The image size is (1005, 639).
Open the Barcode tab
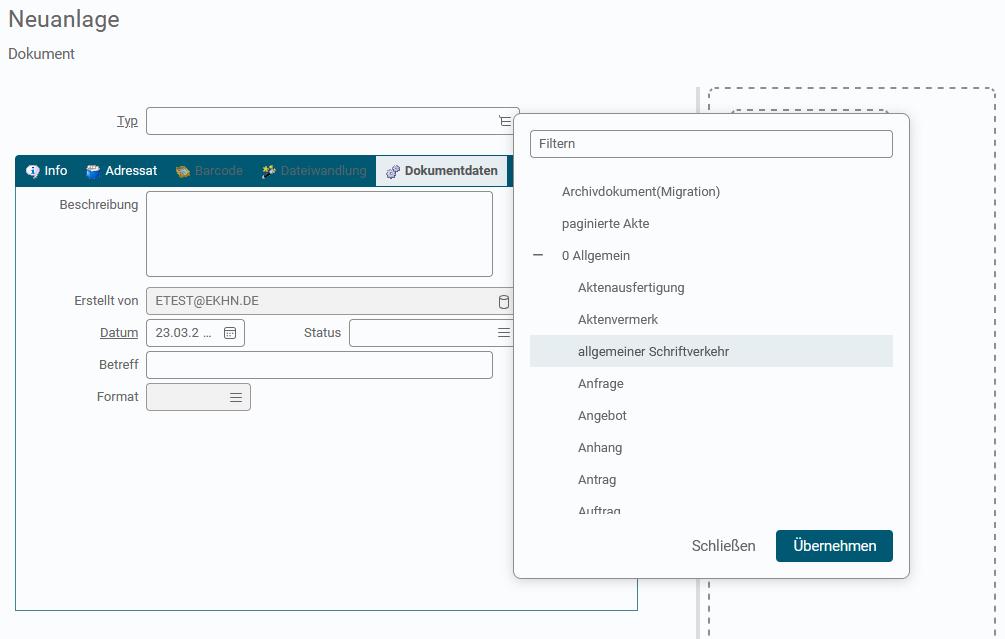pos(209,171)
